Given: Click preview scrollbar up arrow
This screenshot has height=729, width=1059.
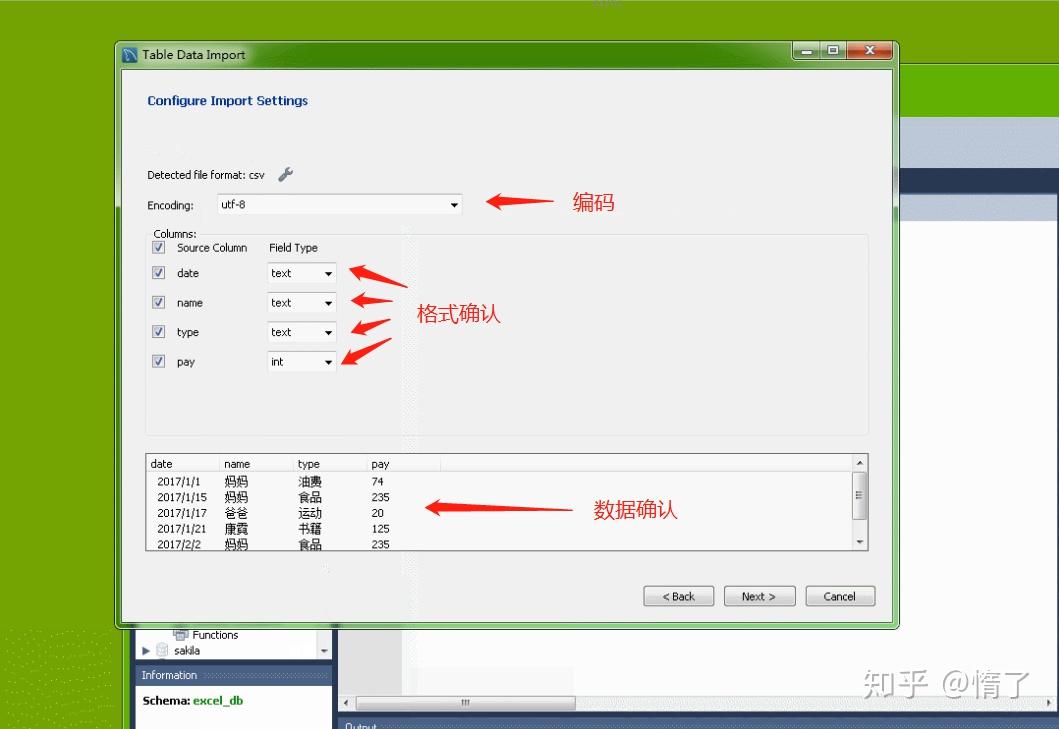Looking at the screenshot, I should point(860,463).
